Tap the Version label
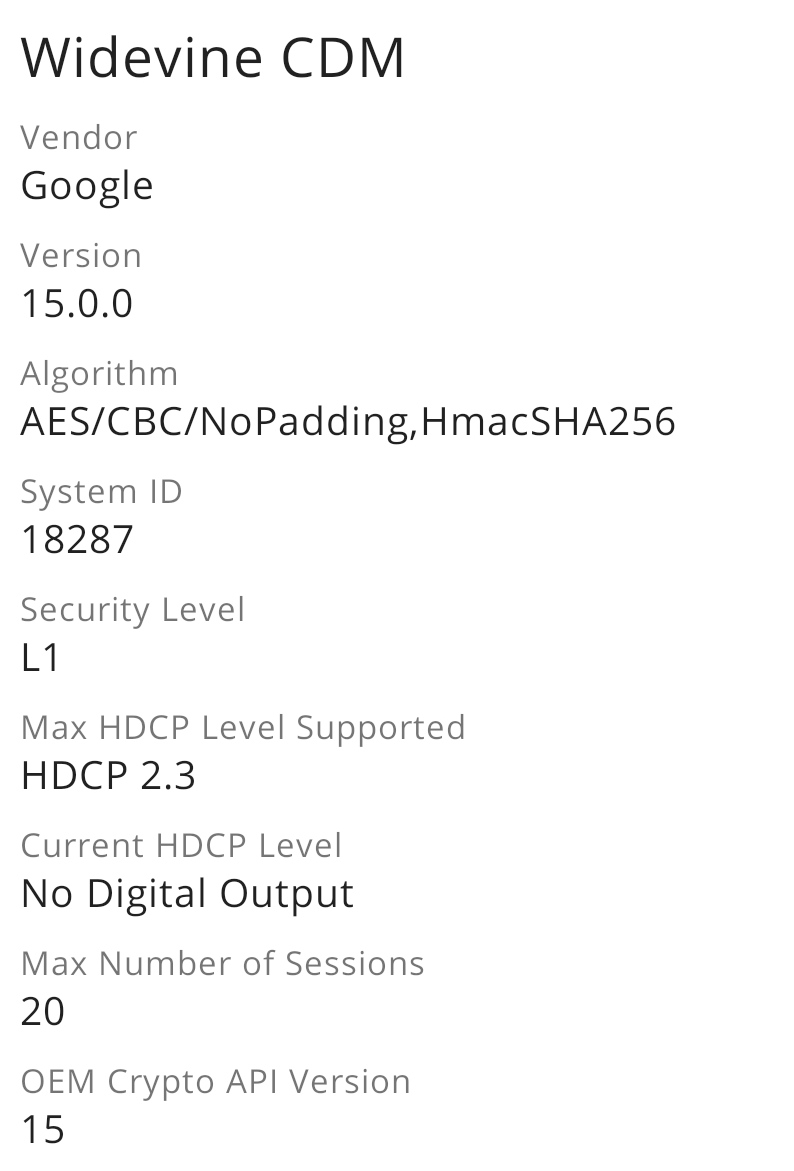The width and height of the screenshot is (794, 1171). 81,255
